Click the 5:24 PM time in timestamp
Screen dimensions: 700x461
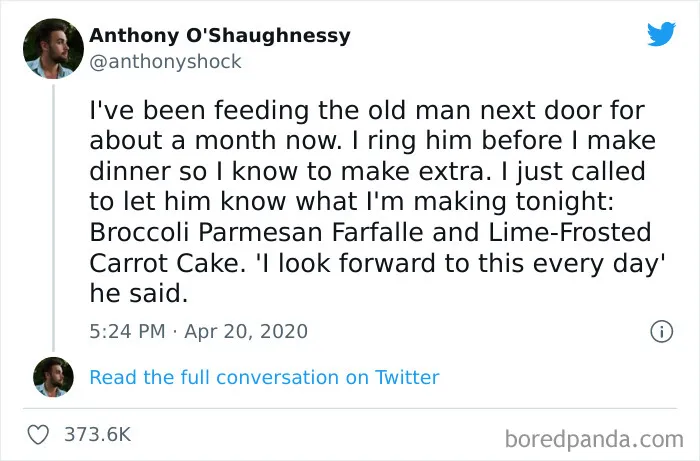(x=127, y=332)
